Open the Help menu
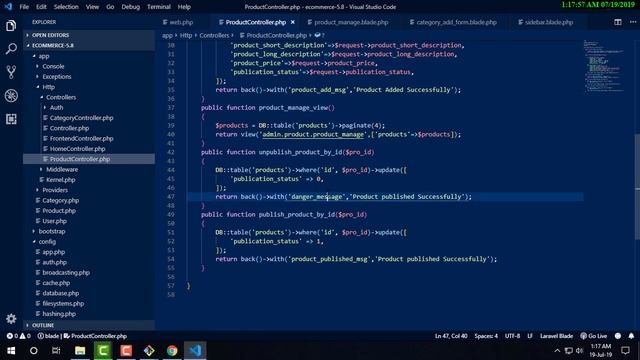Screen dimensions: 640x360 click(x=184, y=7)
